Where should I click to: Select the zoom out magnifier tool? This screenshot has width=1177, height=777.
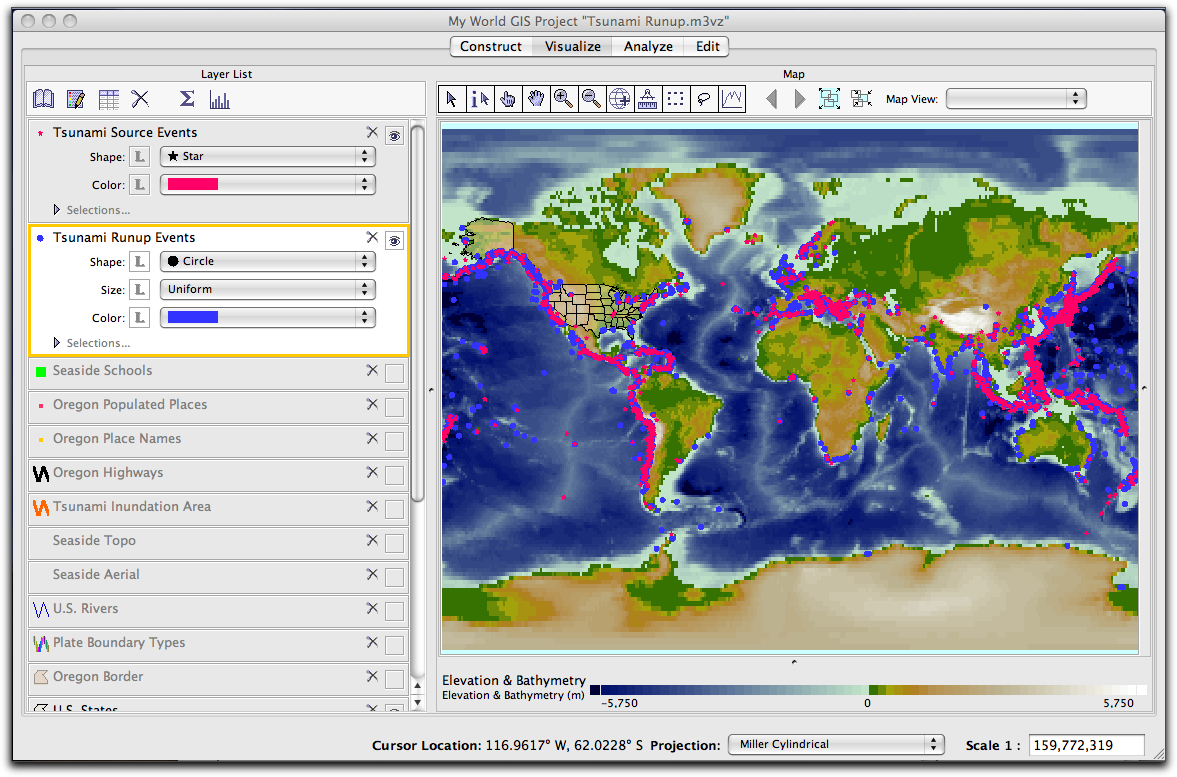(x=592, y=98)
